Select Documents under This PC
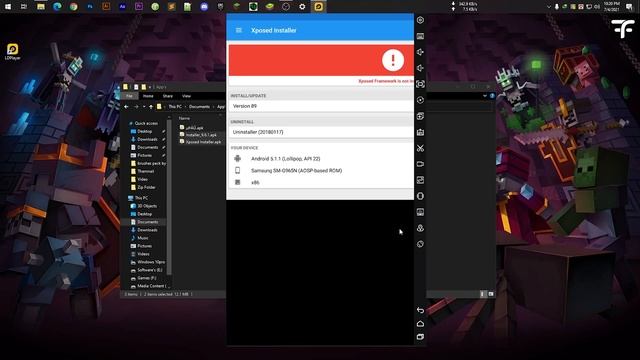The image size is (640, 360). (147, 222)
